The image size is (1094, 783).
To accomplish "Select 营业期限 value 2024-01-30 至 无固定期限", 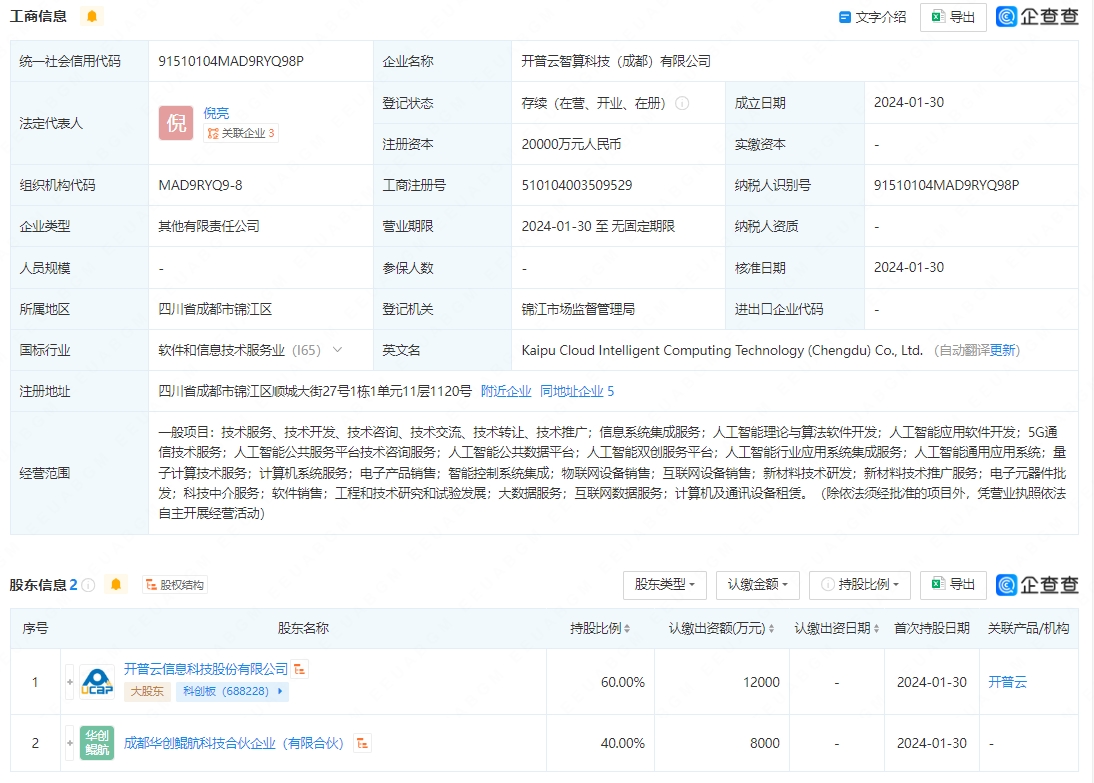I will coord(598,226).
